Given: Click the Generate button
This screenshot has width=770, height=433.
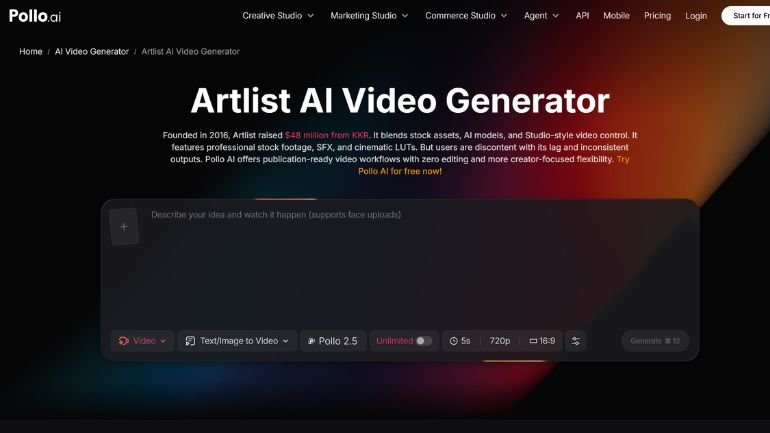Looking at the screenshot, I should 655,341.
